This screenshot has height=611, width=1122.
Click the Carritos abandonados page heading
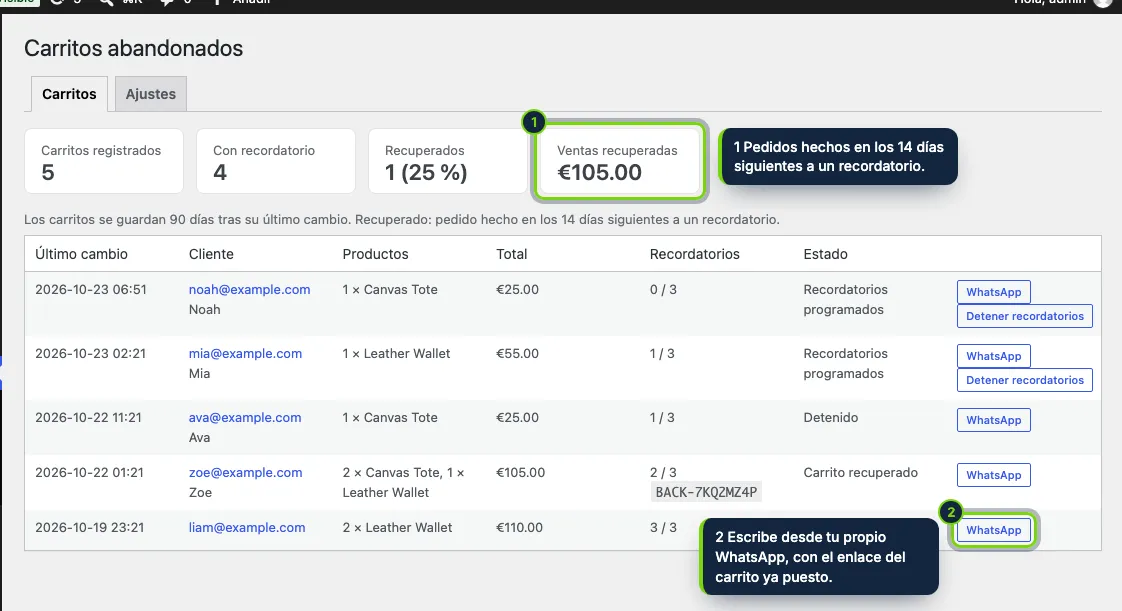[134, 48]
